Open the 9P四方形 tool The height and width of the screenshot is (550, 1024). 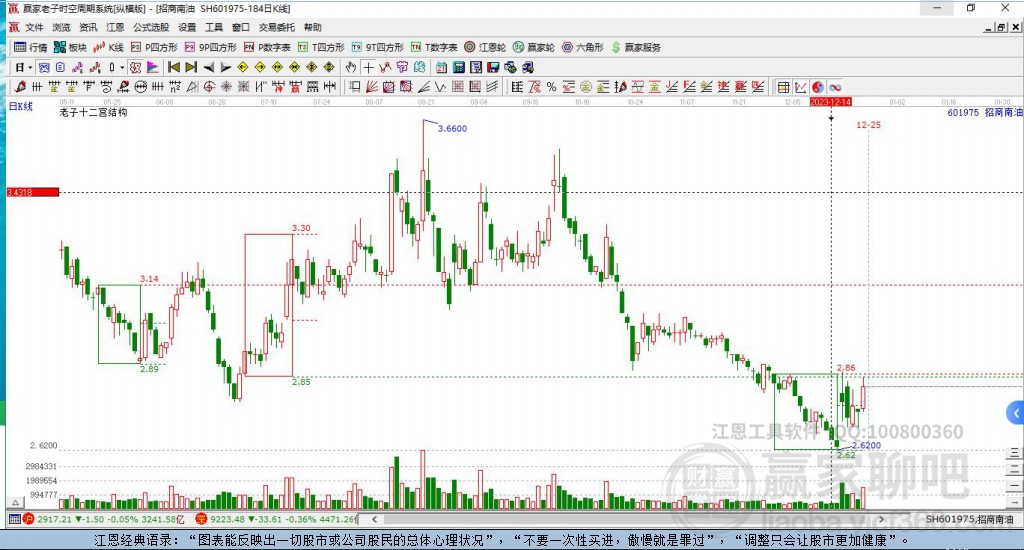pos(211,47)
